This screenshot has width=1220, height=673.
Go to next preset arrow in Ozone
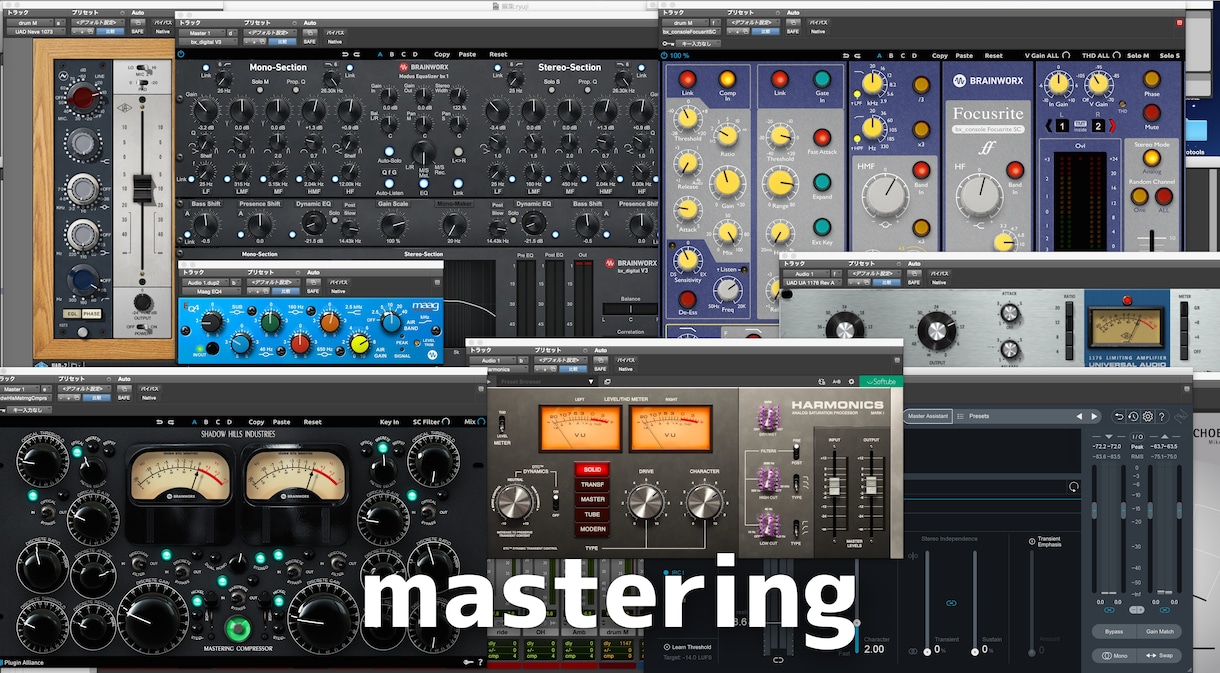coord(1094,416)
